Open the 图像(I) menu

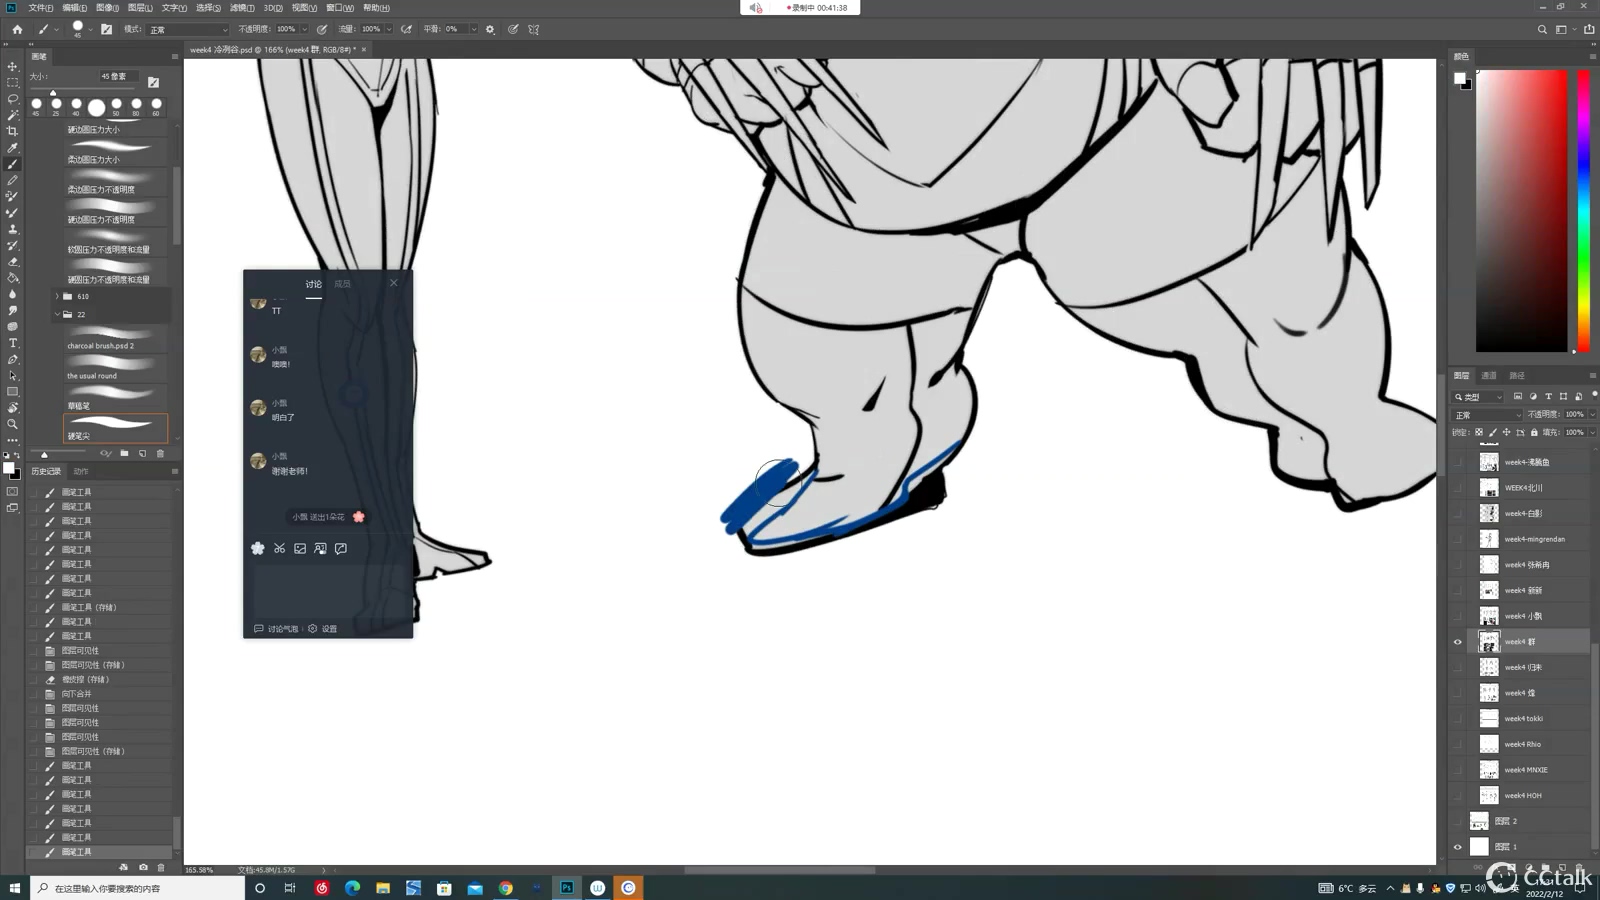pyautogui.click(x=107, y=8)
